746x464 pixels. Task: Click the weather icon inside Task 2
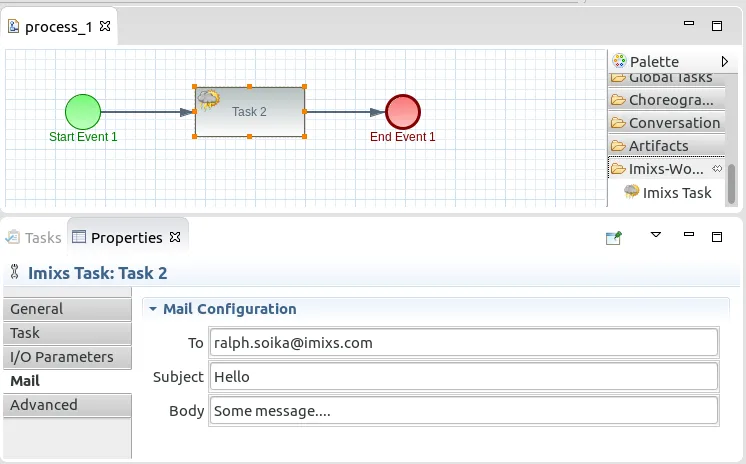208,99
